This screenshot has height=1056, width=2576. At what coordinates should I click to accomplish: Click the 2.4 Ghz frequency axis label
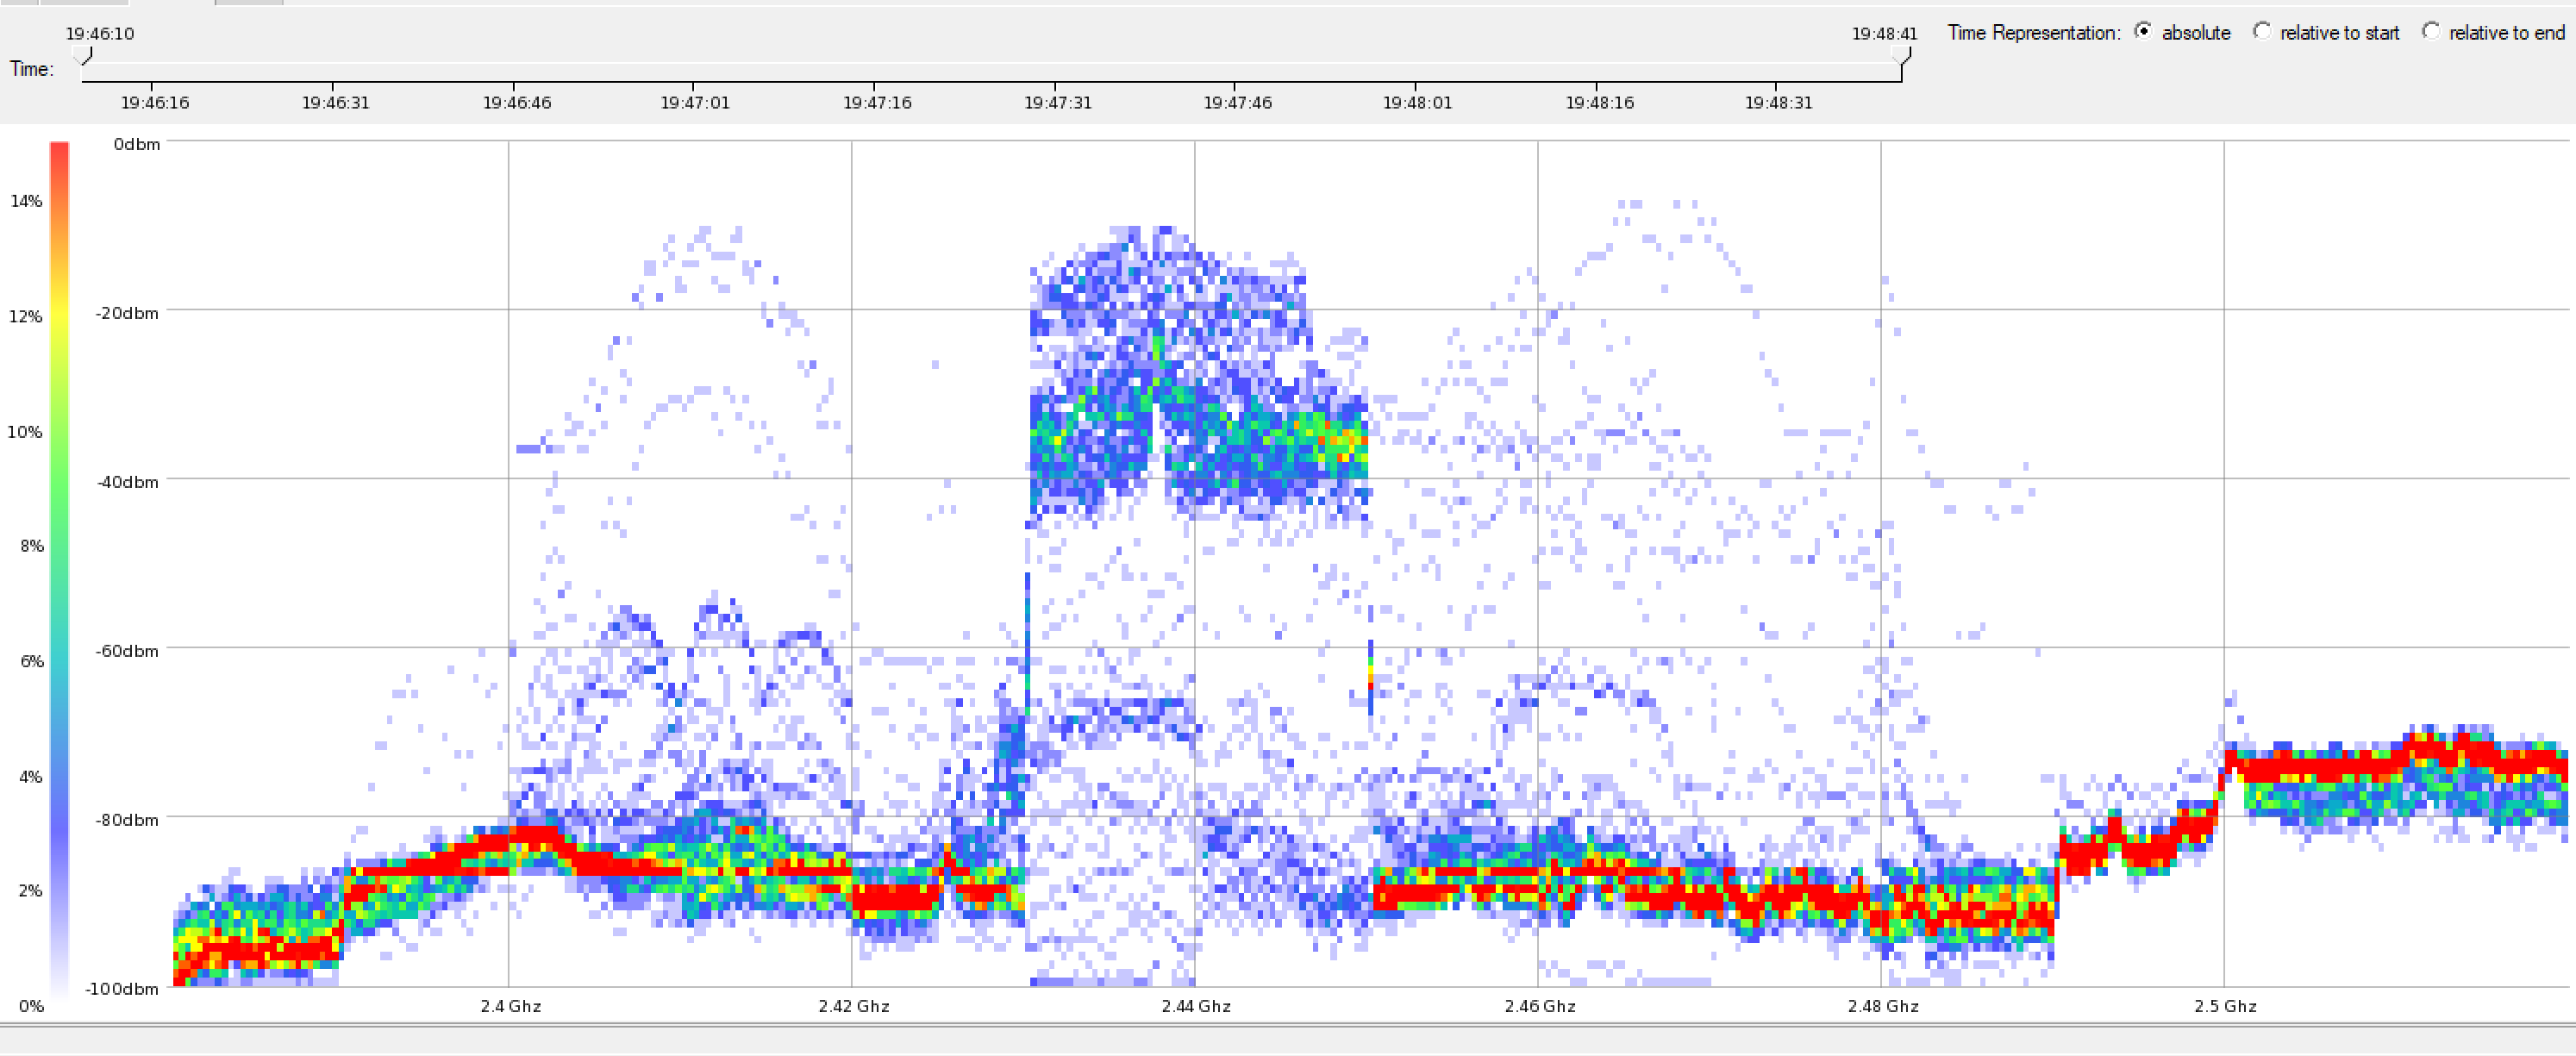coord(510,1006)
